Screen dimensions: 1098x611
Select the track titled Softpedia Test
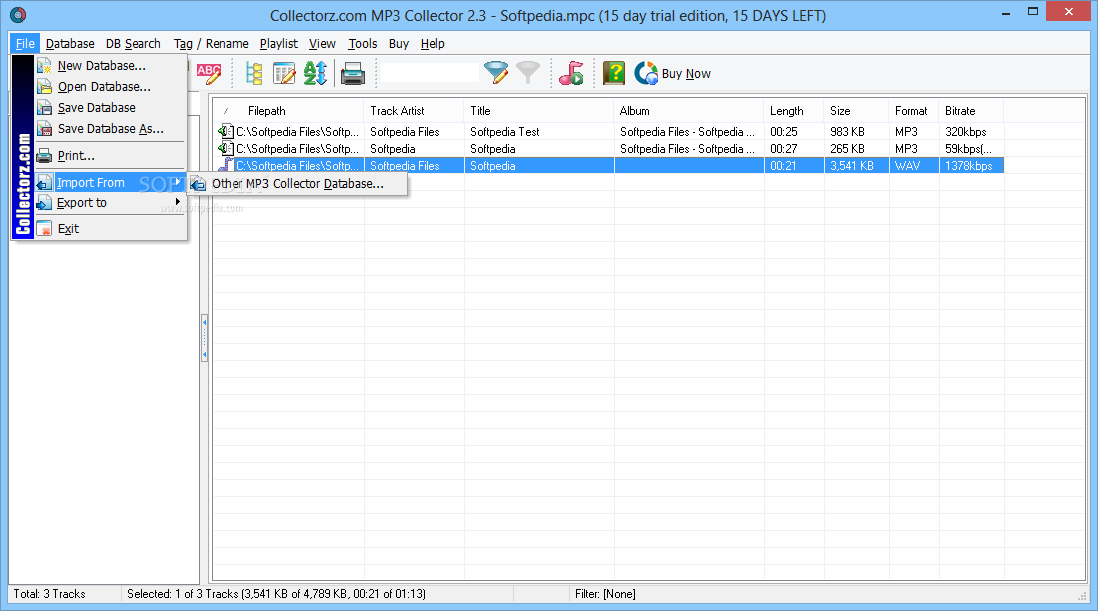(505, 132)
